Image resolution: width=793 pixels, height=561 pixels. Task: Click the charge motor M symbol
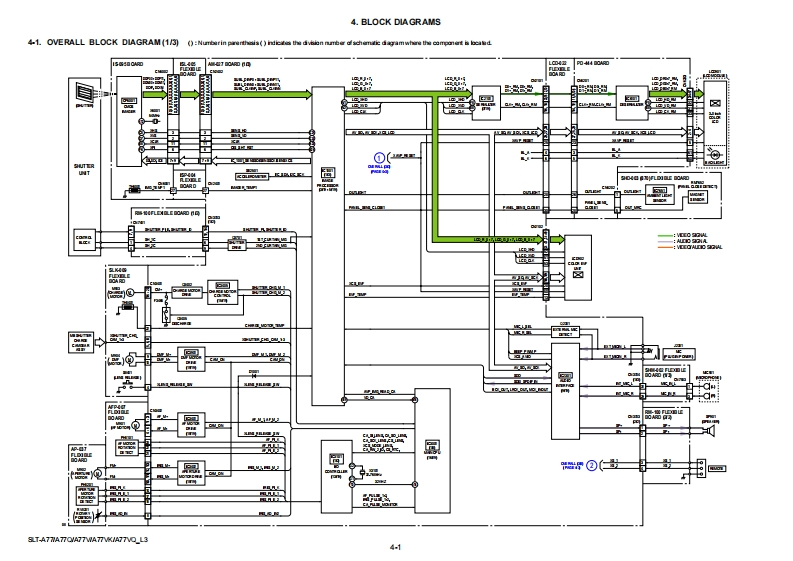(128, 294)
